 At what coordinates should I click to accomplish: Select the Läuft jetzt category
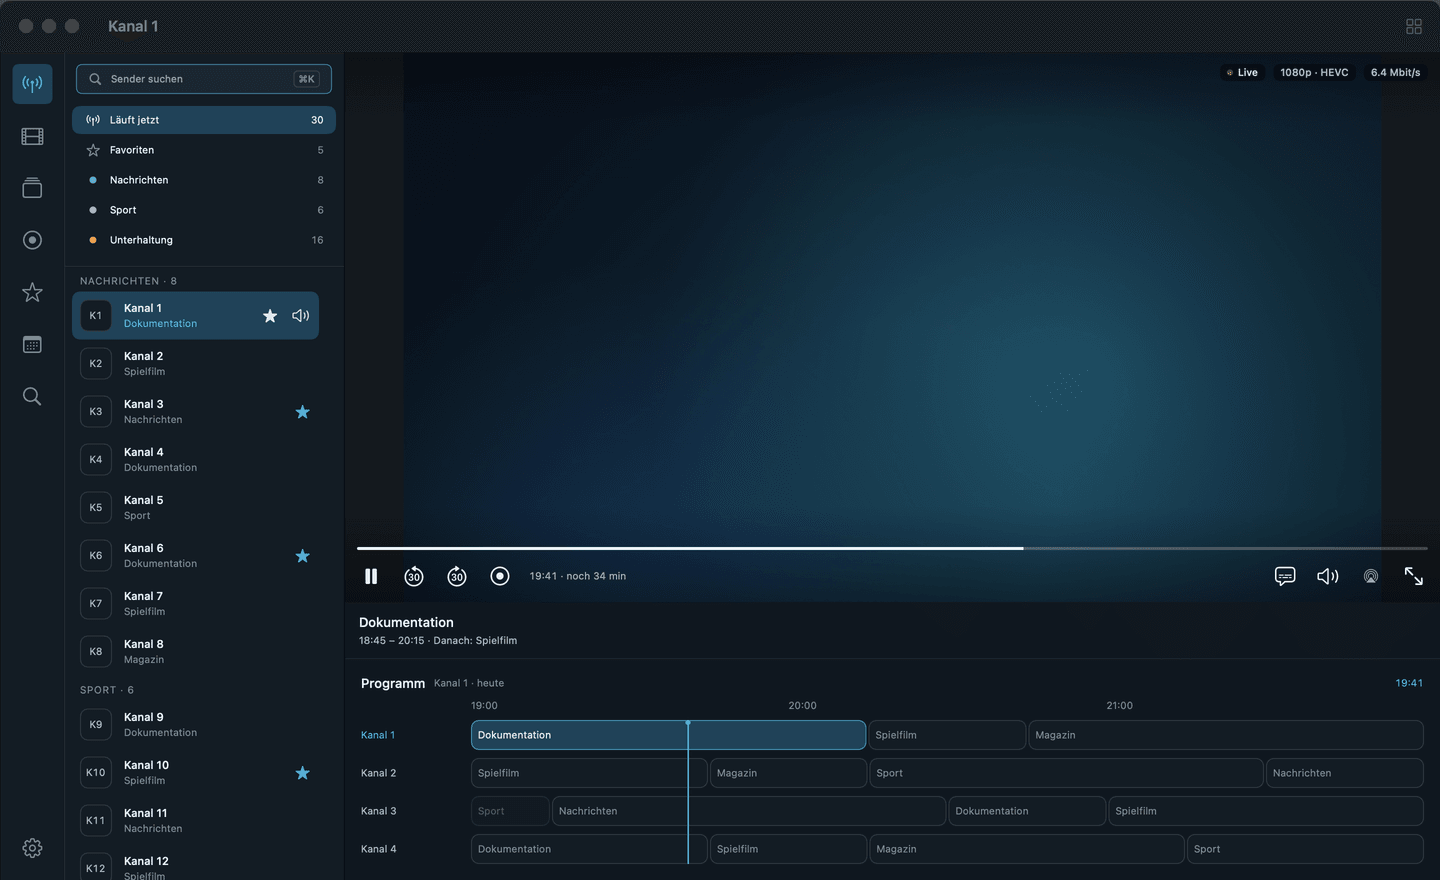point(204,120)
